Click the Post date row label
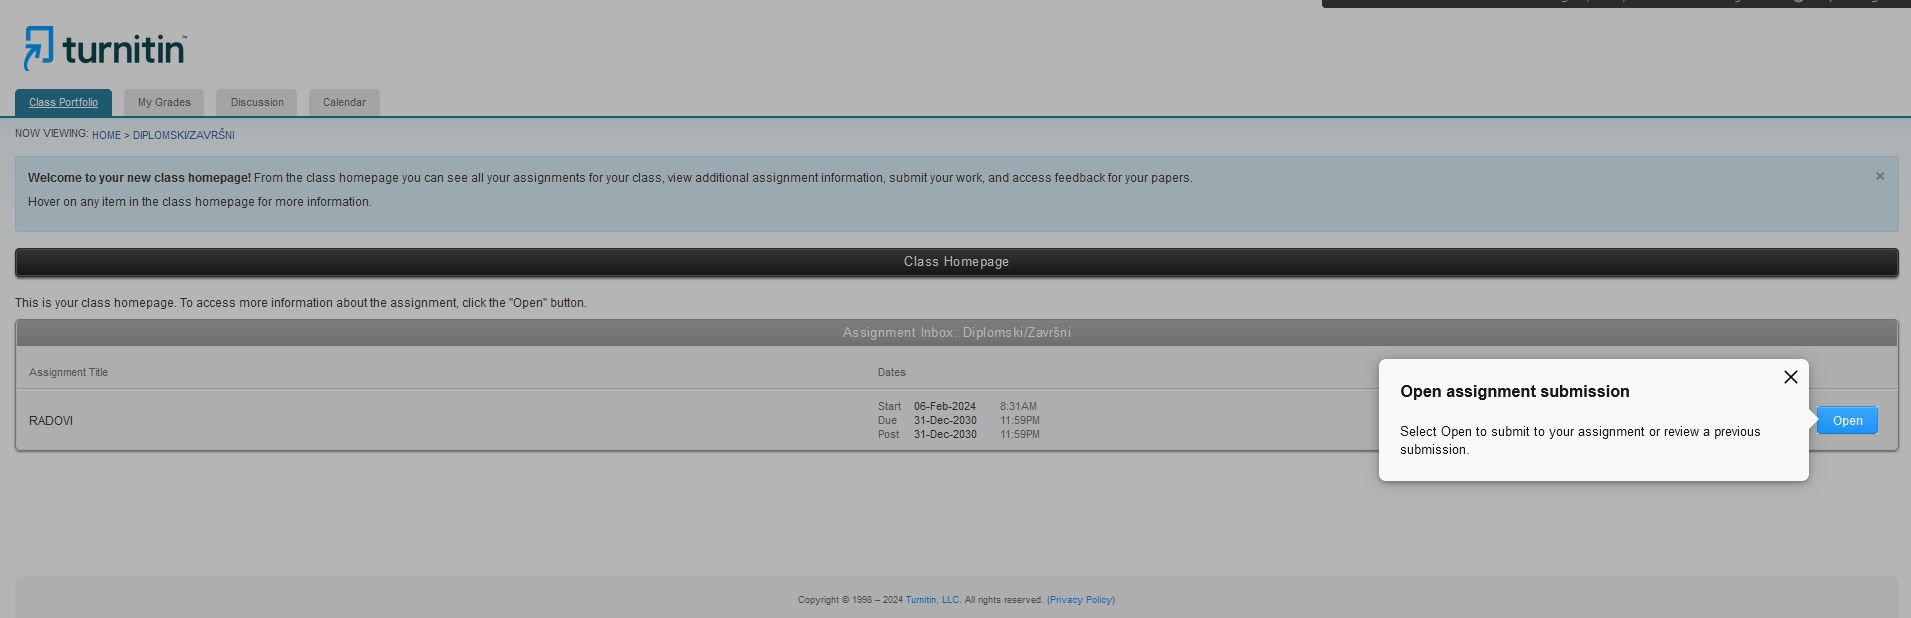 [889, 435]
